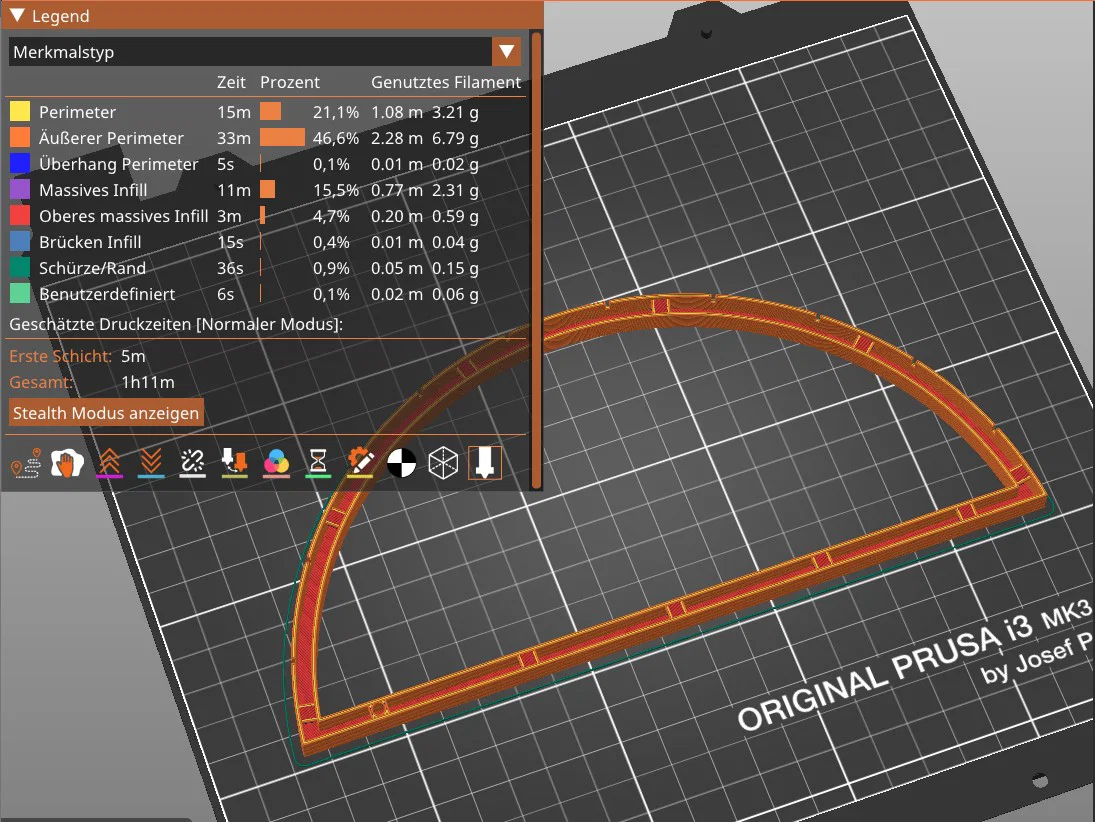This screenshot has height=822, width=1095.
Task: Click the 'Prozent' column header
Action: [x=290, y=82]
